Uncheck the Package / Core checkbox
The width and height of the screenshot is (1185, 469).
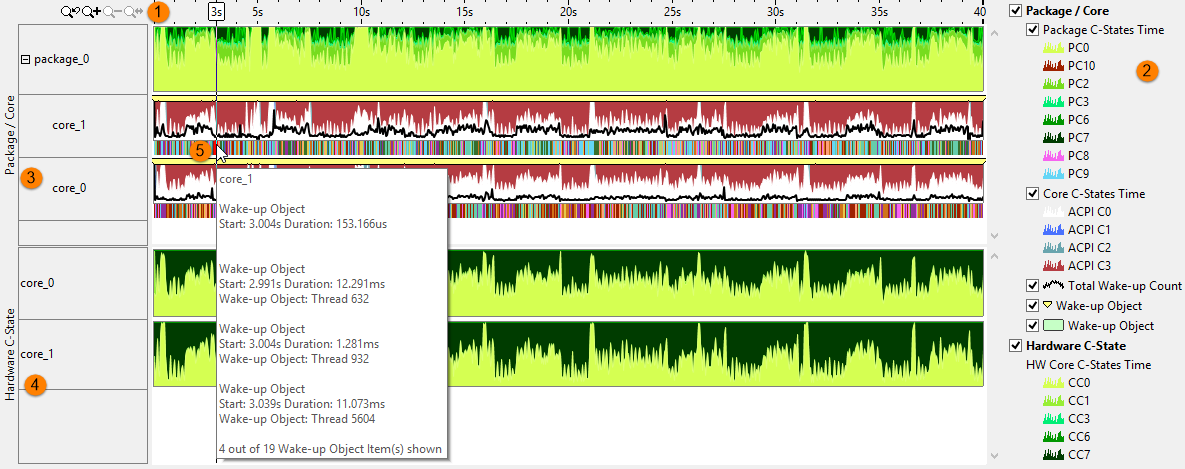[x=1016, y=11]
